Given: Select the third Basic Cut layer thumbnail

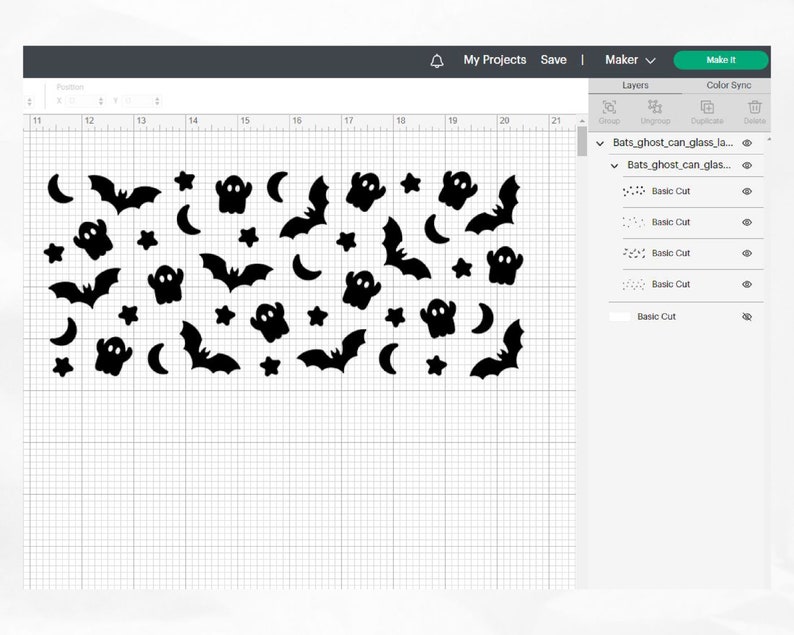Looking at the screenshot, I should pyautogui.click(x=633, y=253).
